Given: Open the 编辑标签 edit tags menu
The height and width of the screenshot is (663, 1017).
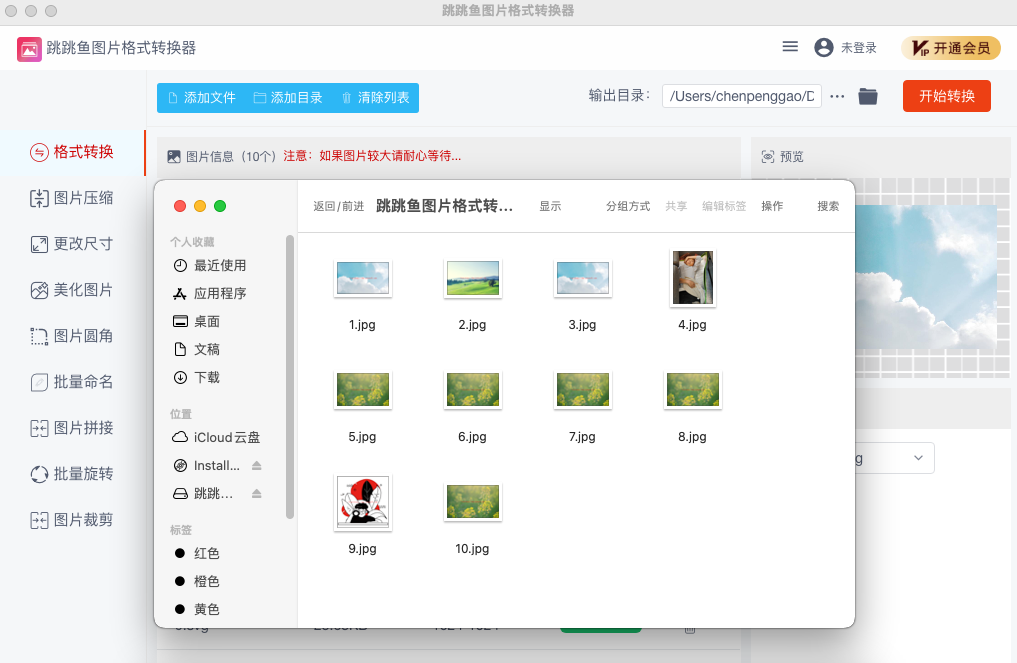Looking at the screenshot, I should pos(723,206).
